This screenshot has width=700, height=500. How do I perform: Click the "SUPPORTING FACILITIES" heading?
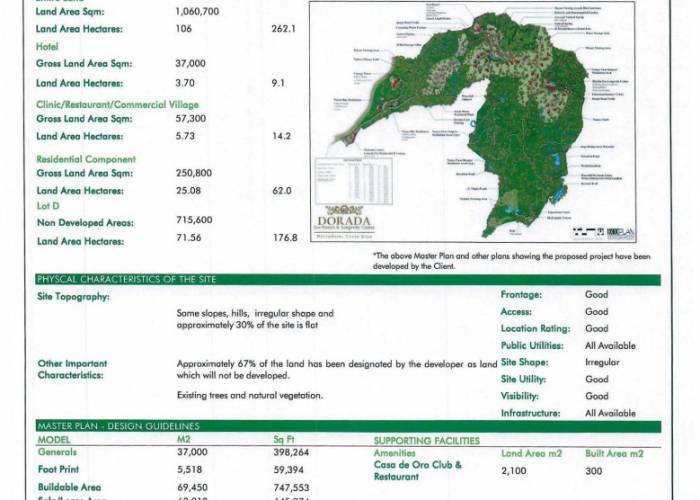pos(426,441)
